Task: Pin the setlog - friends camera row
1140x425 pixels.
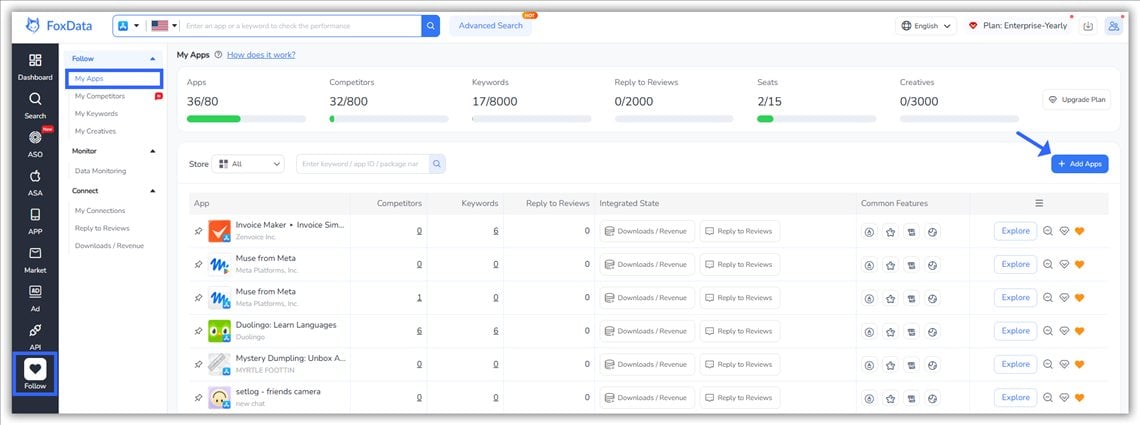Action: point(198,398)
